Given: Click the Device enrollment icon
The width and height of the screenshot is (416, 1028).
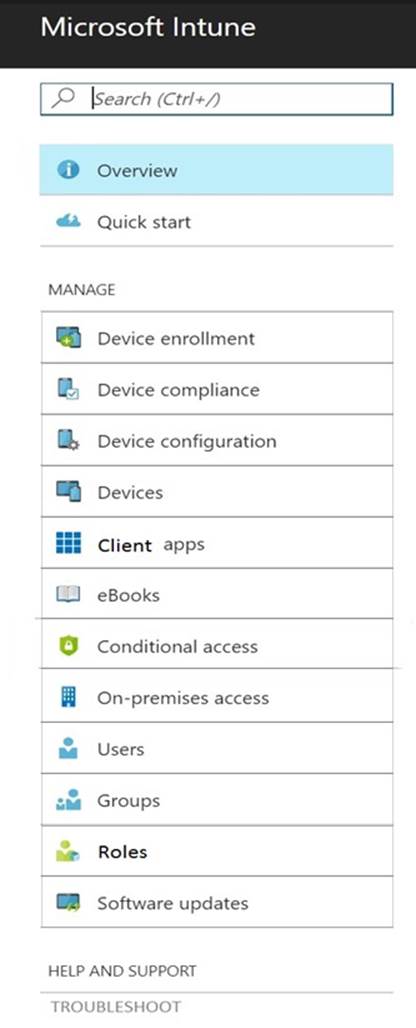Looking at the screenshot, I should click(68, 338).
